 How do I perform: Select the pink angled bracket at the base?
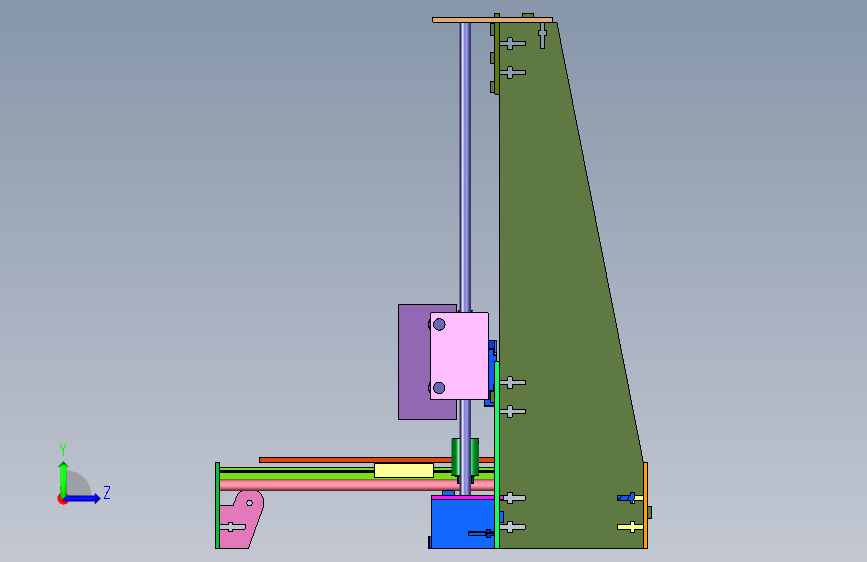[240, 520]
